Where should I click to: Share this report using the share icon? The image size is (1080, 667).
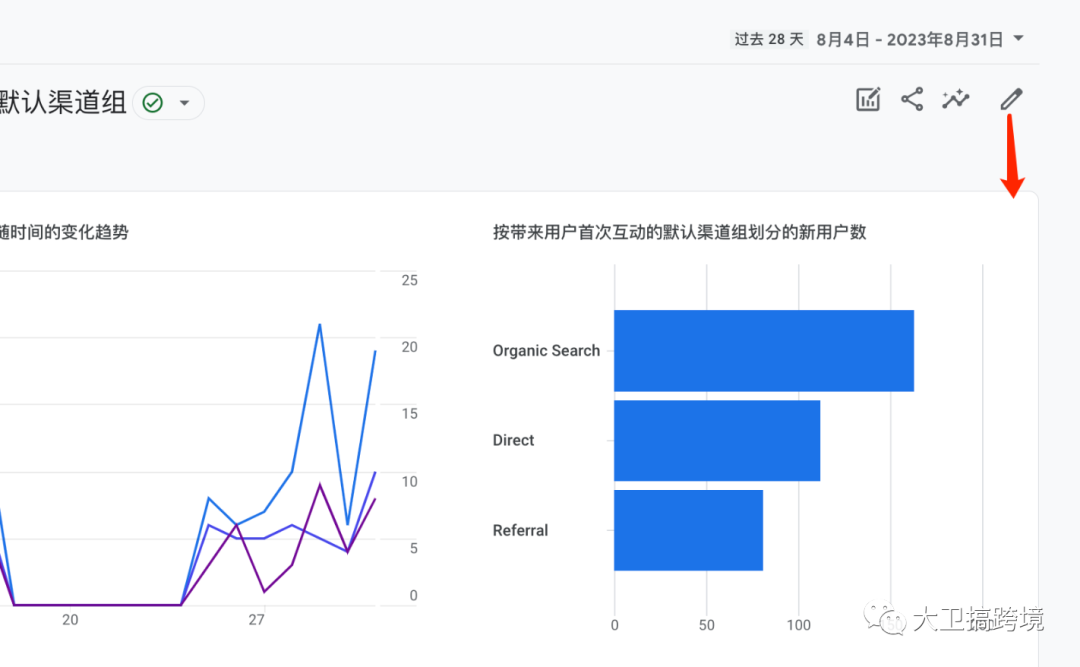(x=912, y=99)
